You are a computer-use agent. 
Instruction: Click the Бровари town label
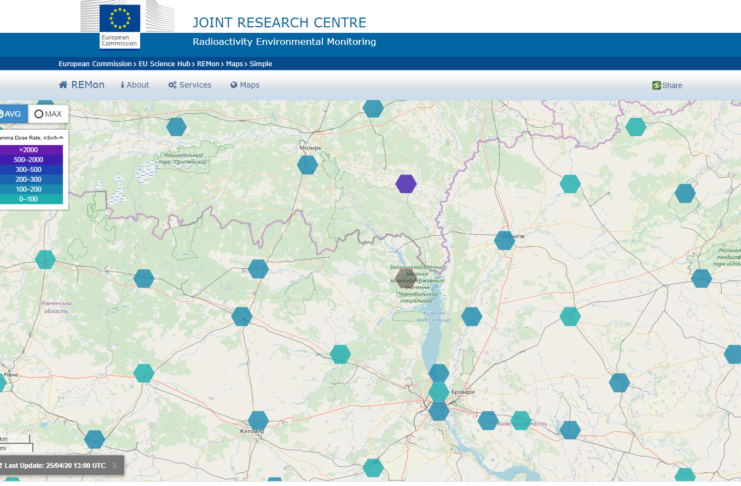click(463, 392)
